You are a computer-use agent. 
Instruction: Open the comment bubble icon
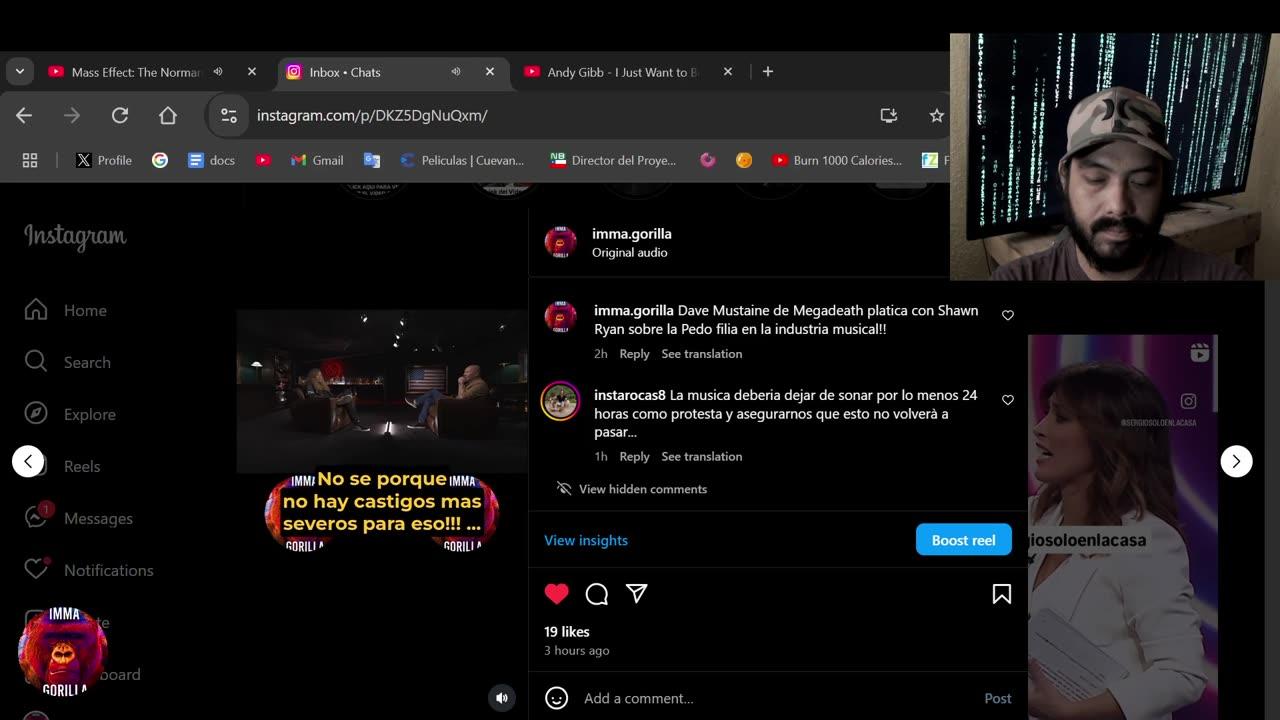pos(597,594)
